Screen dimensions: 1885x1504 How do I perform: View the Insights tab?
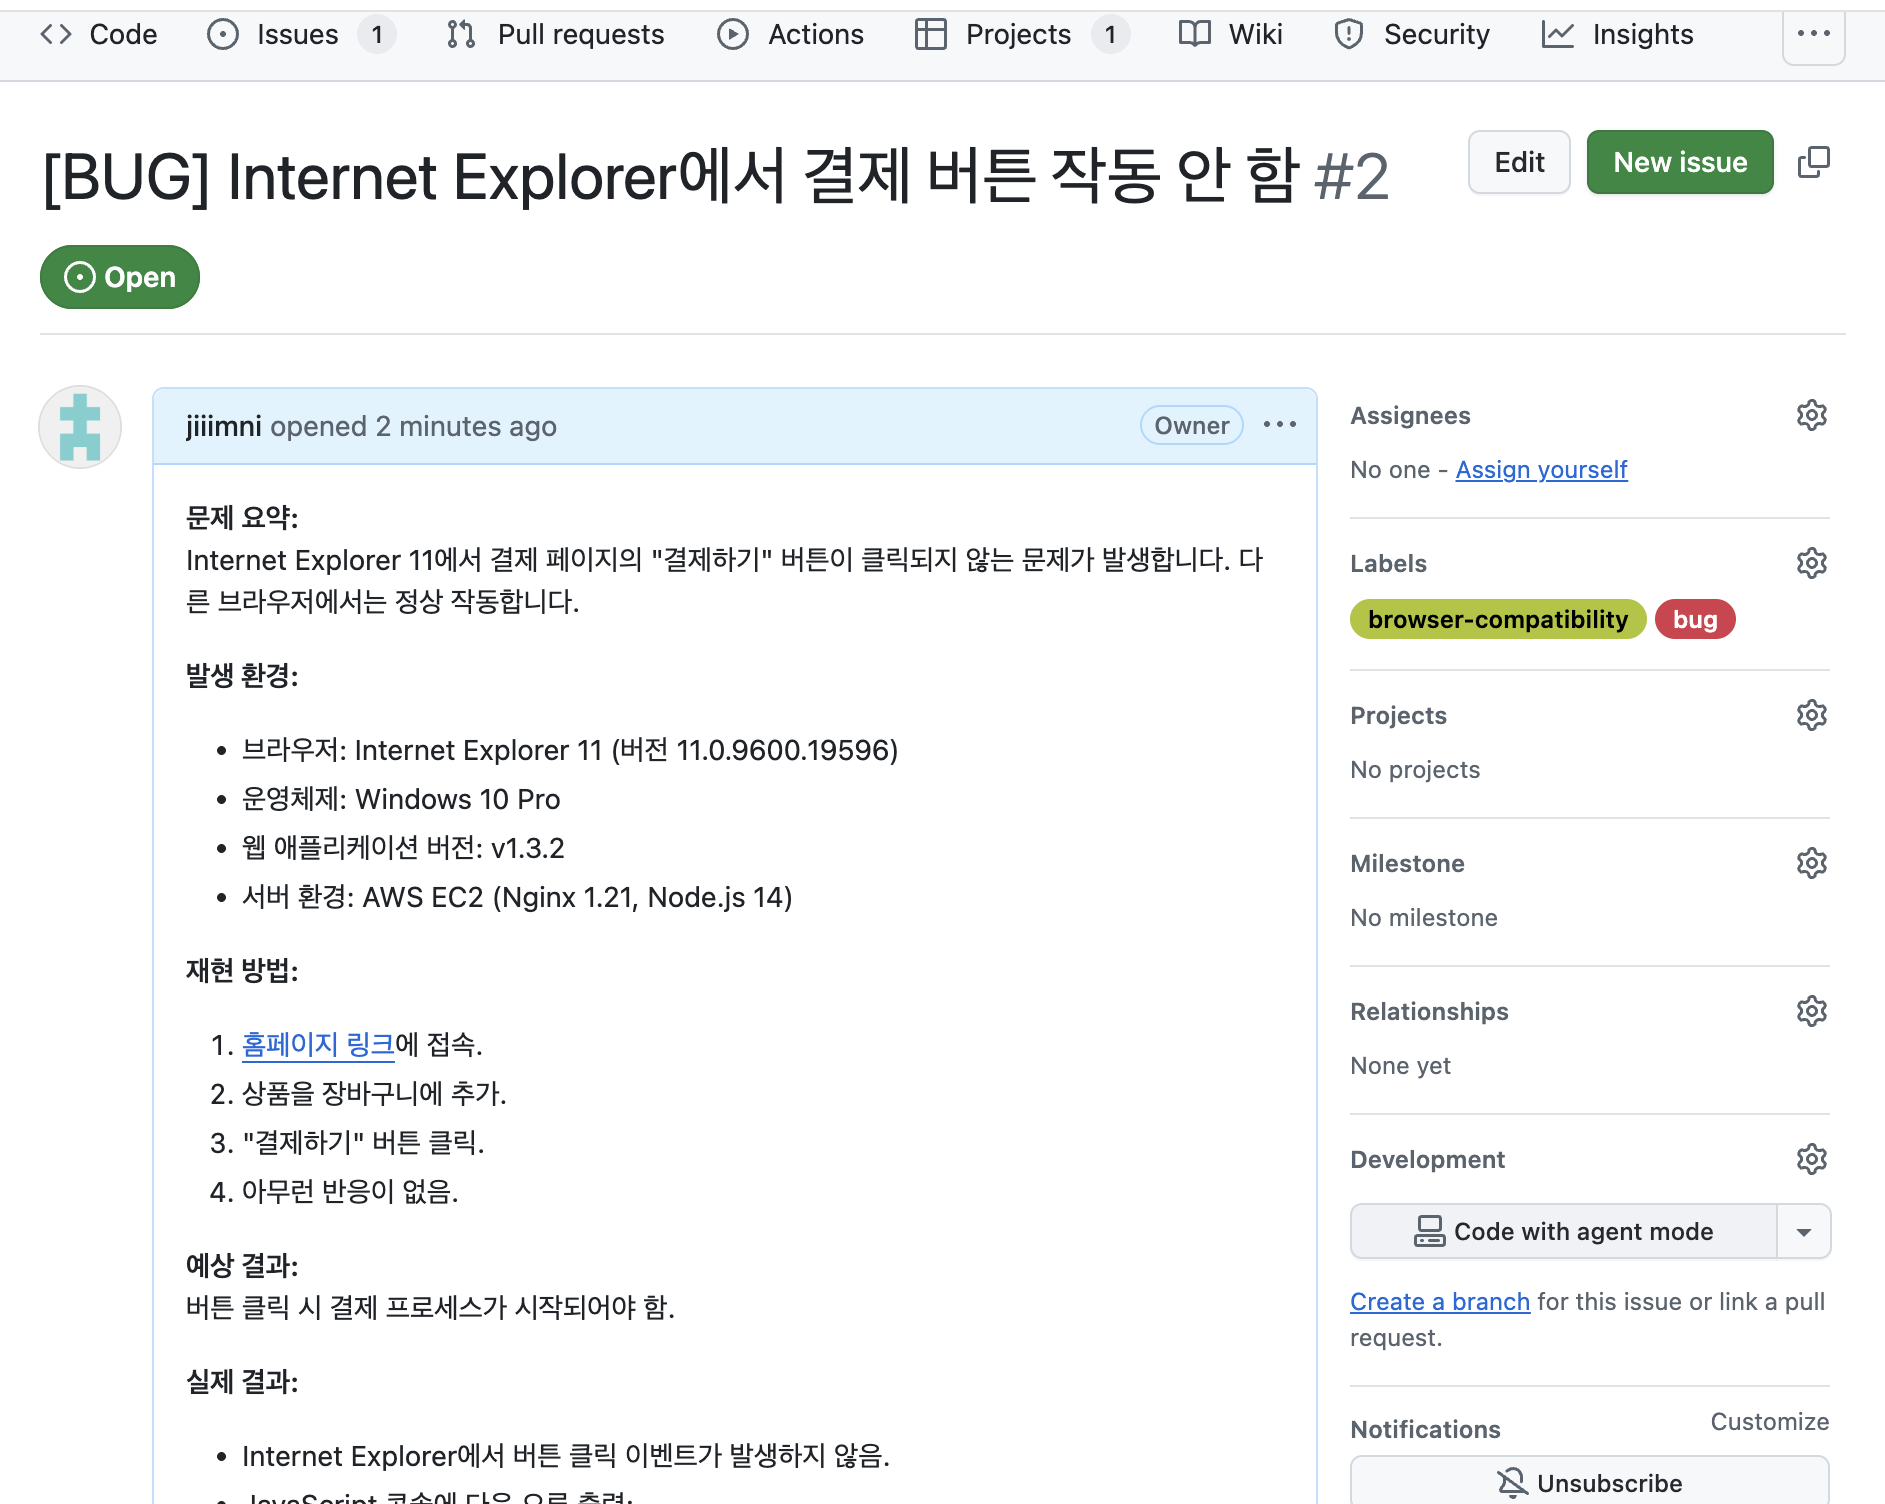pos(1617,35)
